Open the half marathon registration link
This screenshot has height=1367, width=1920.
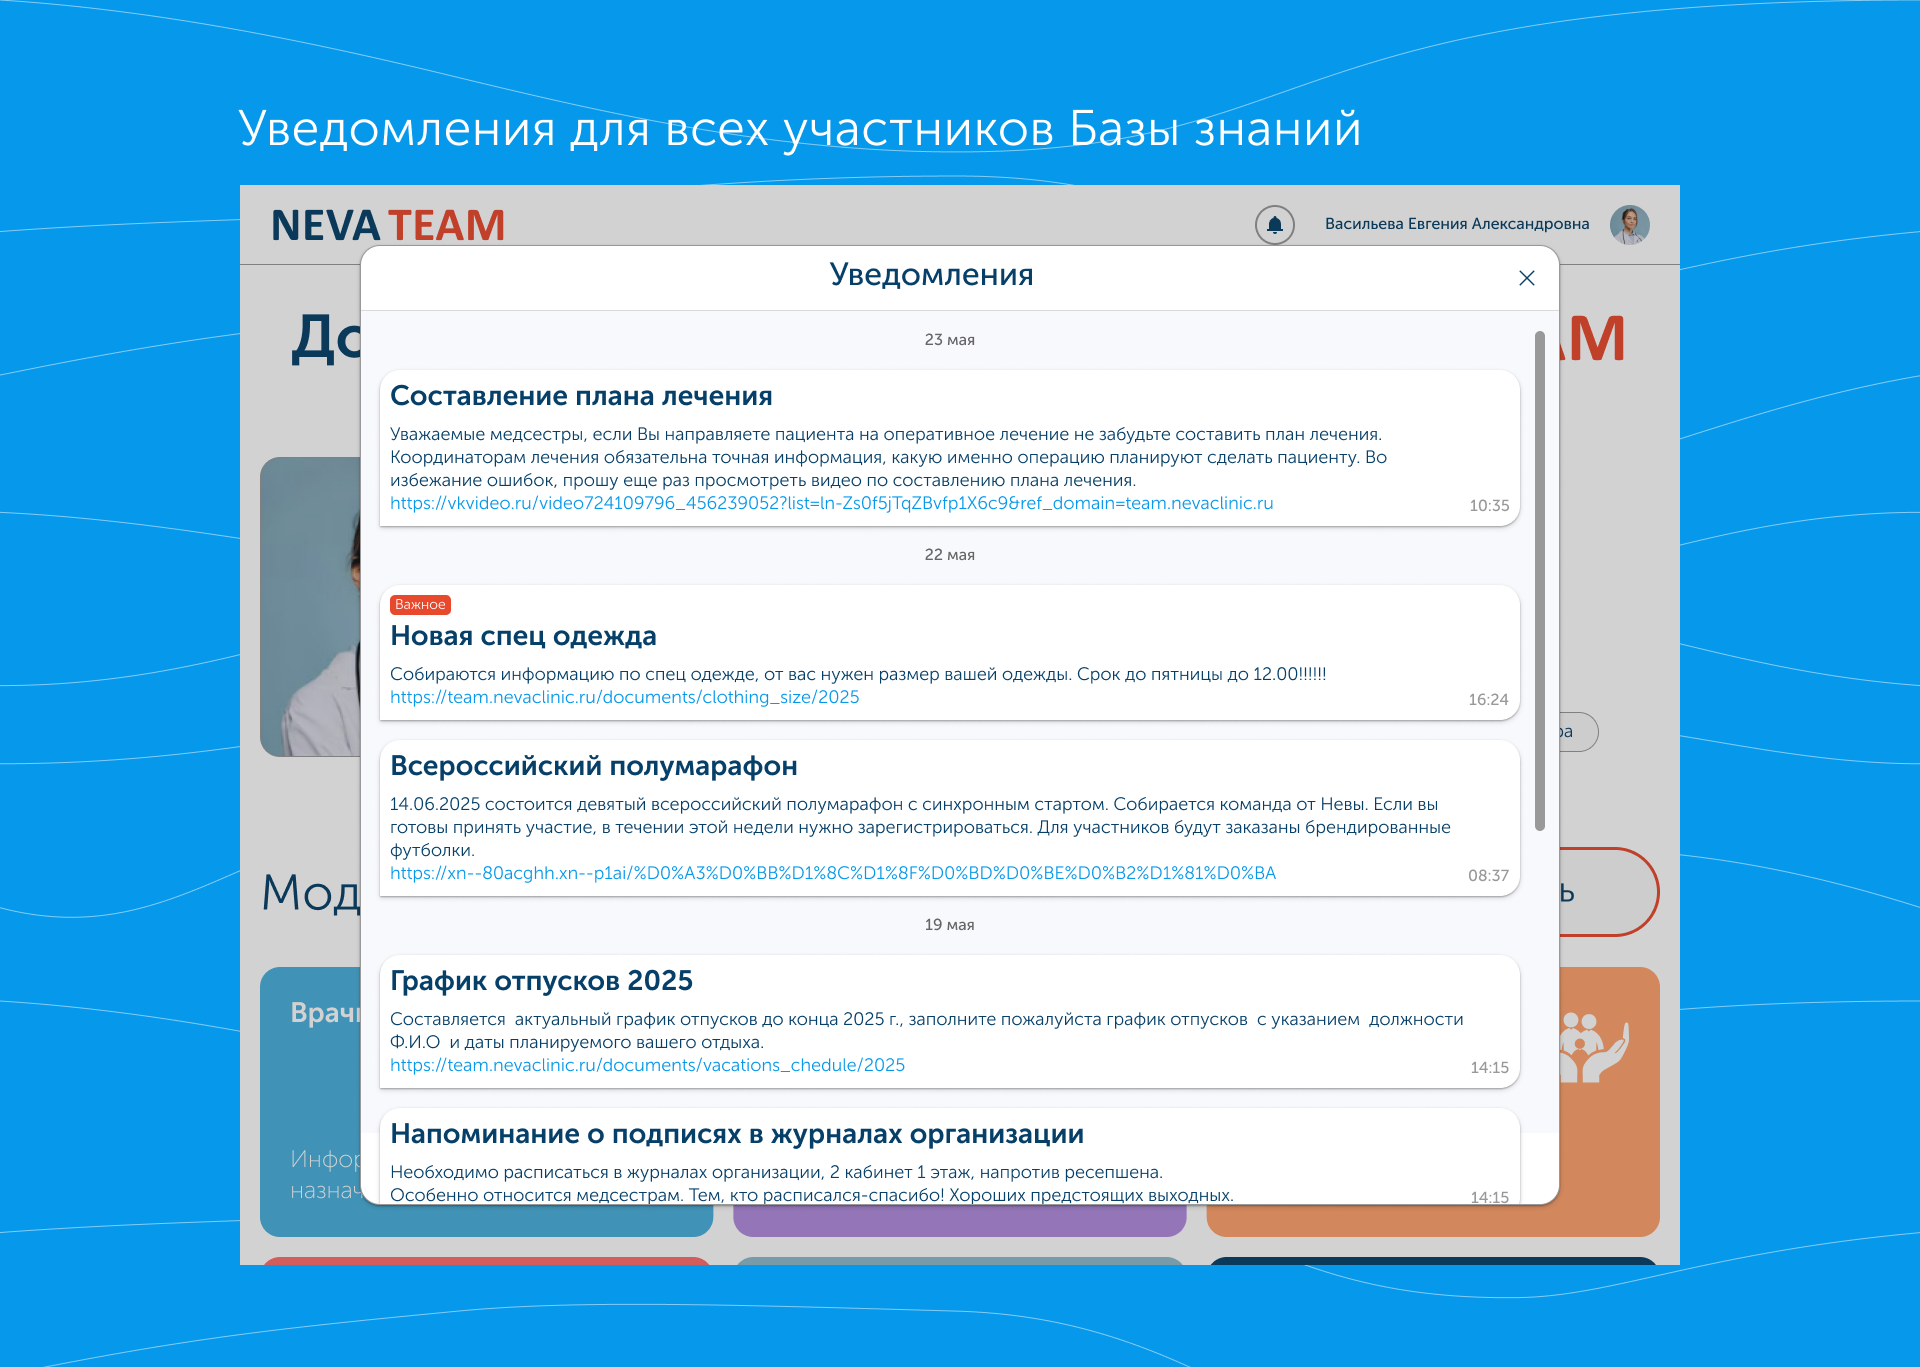coord(832,873)
